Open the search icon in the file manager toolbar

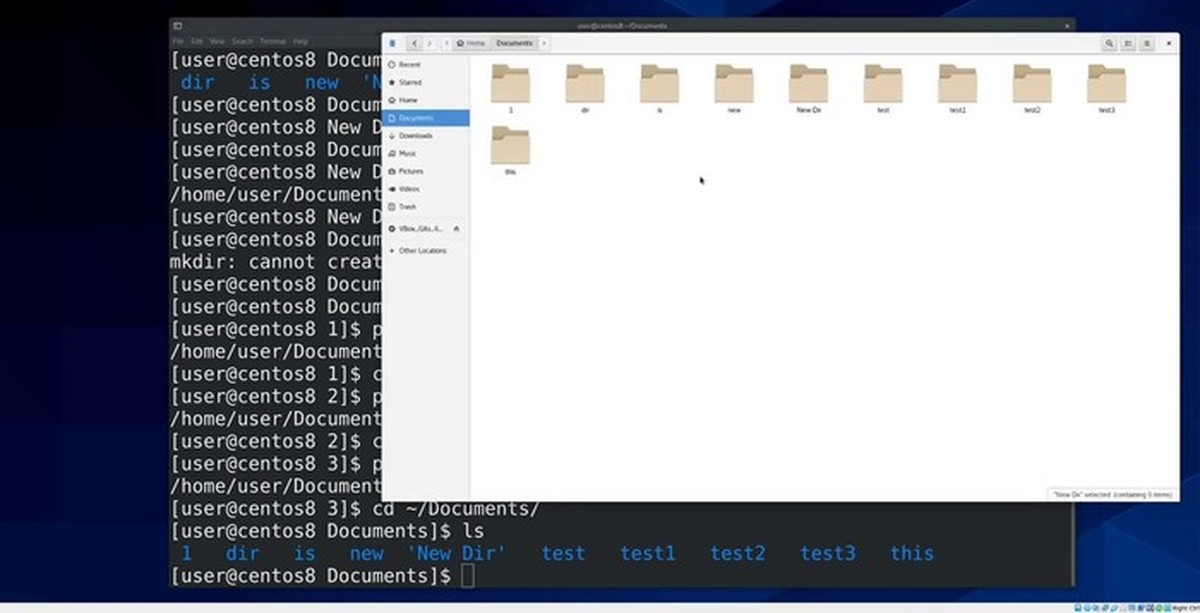[1110, 43]
